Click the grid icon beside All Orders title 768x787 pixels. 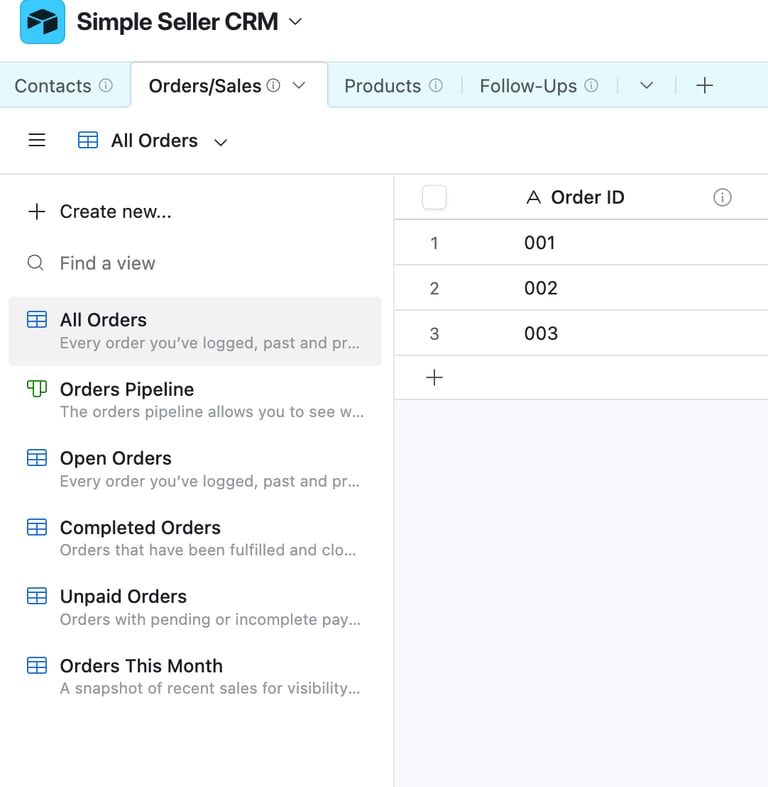(88, 140)
